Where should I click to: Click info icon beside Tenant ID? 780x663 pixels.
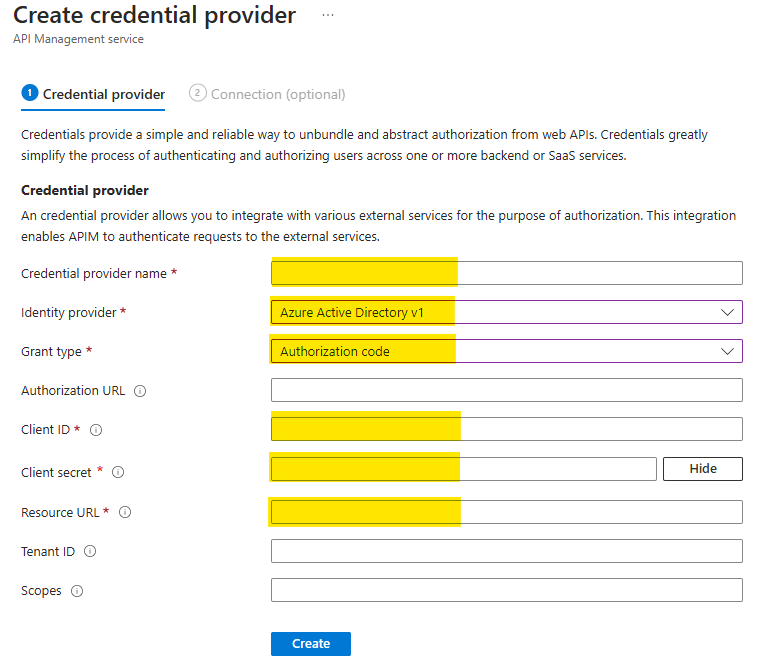pos(90,551)
